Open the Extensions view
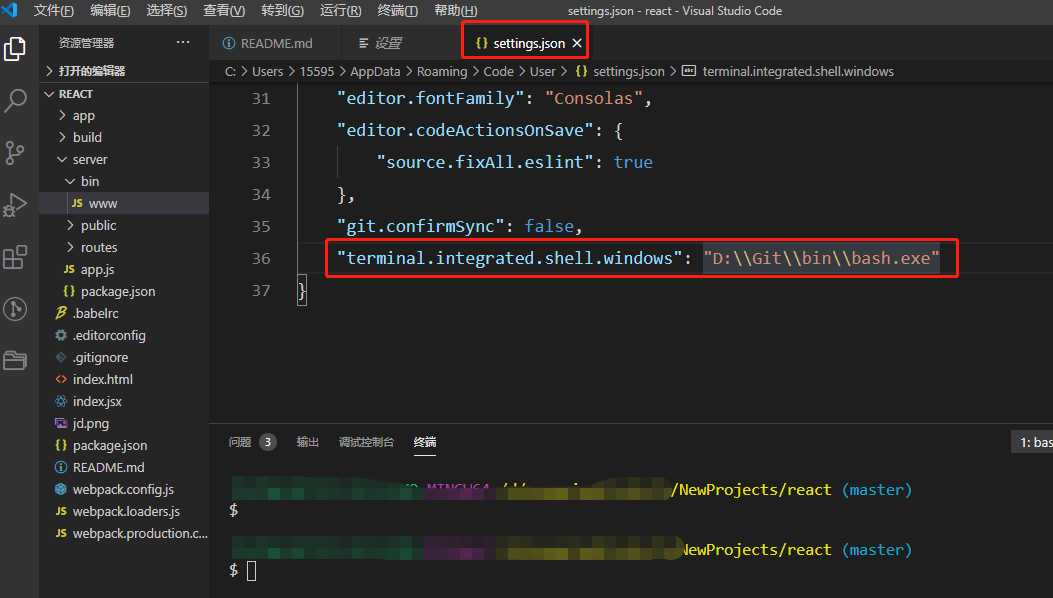 (15, 257)
